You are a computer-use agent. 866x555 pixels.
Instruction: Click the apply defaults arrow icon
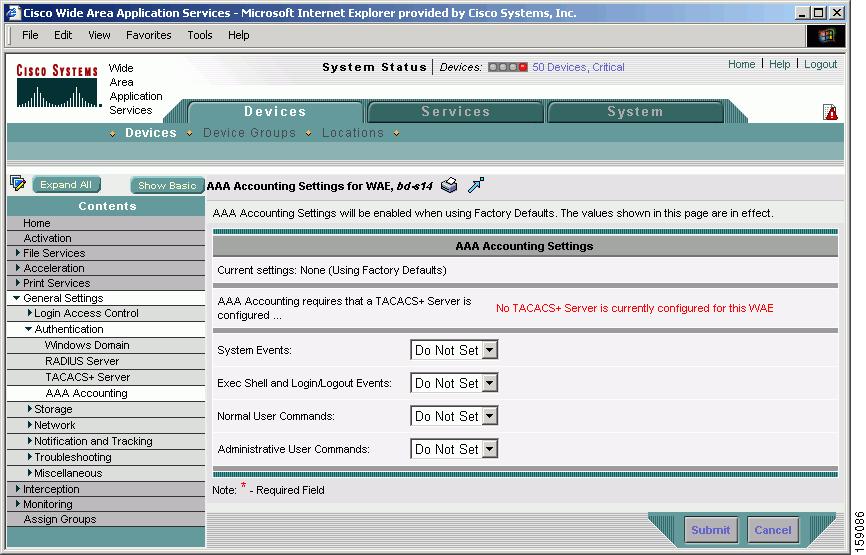tap(476, 185)
